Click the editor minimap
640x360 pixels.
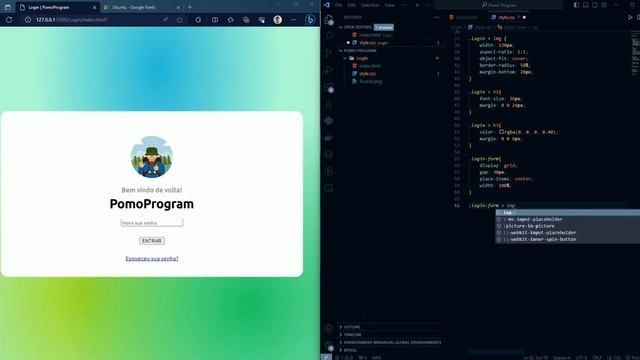click(x=636, y=53)
